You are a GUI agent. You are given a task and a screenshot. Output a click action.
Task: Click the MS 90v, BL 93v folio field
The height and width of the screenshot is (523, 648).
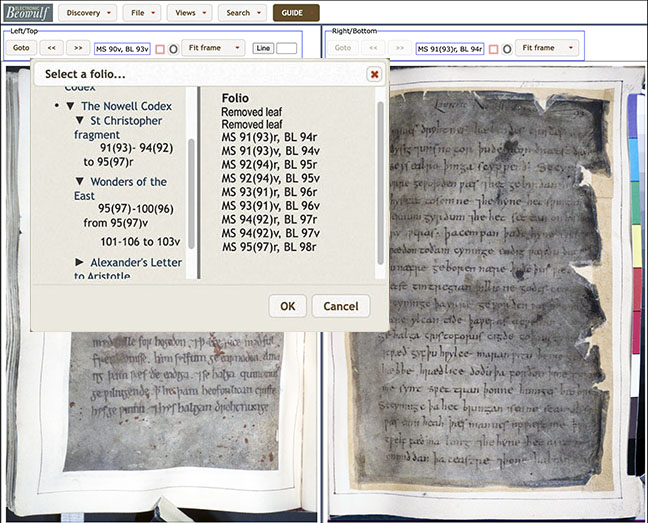122,49
